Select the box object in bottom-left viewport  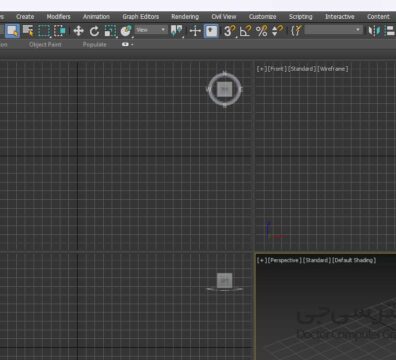(x=224, y=281)
